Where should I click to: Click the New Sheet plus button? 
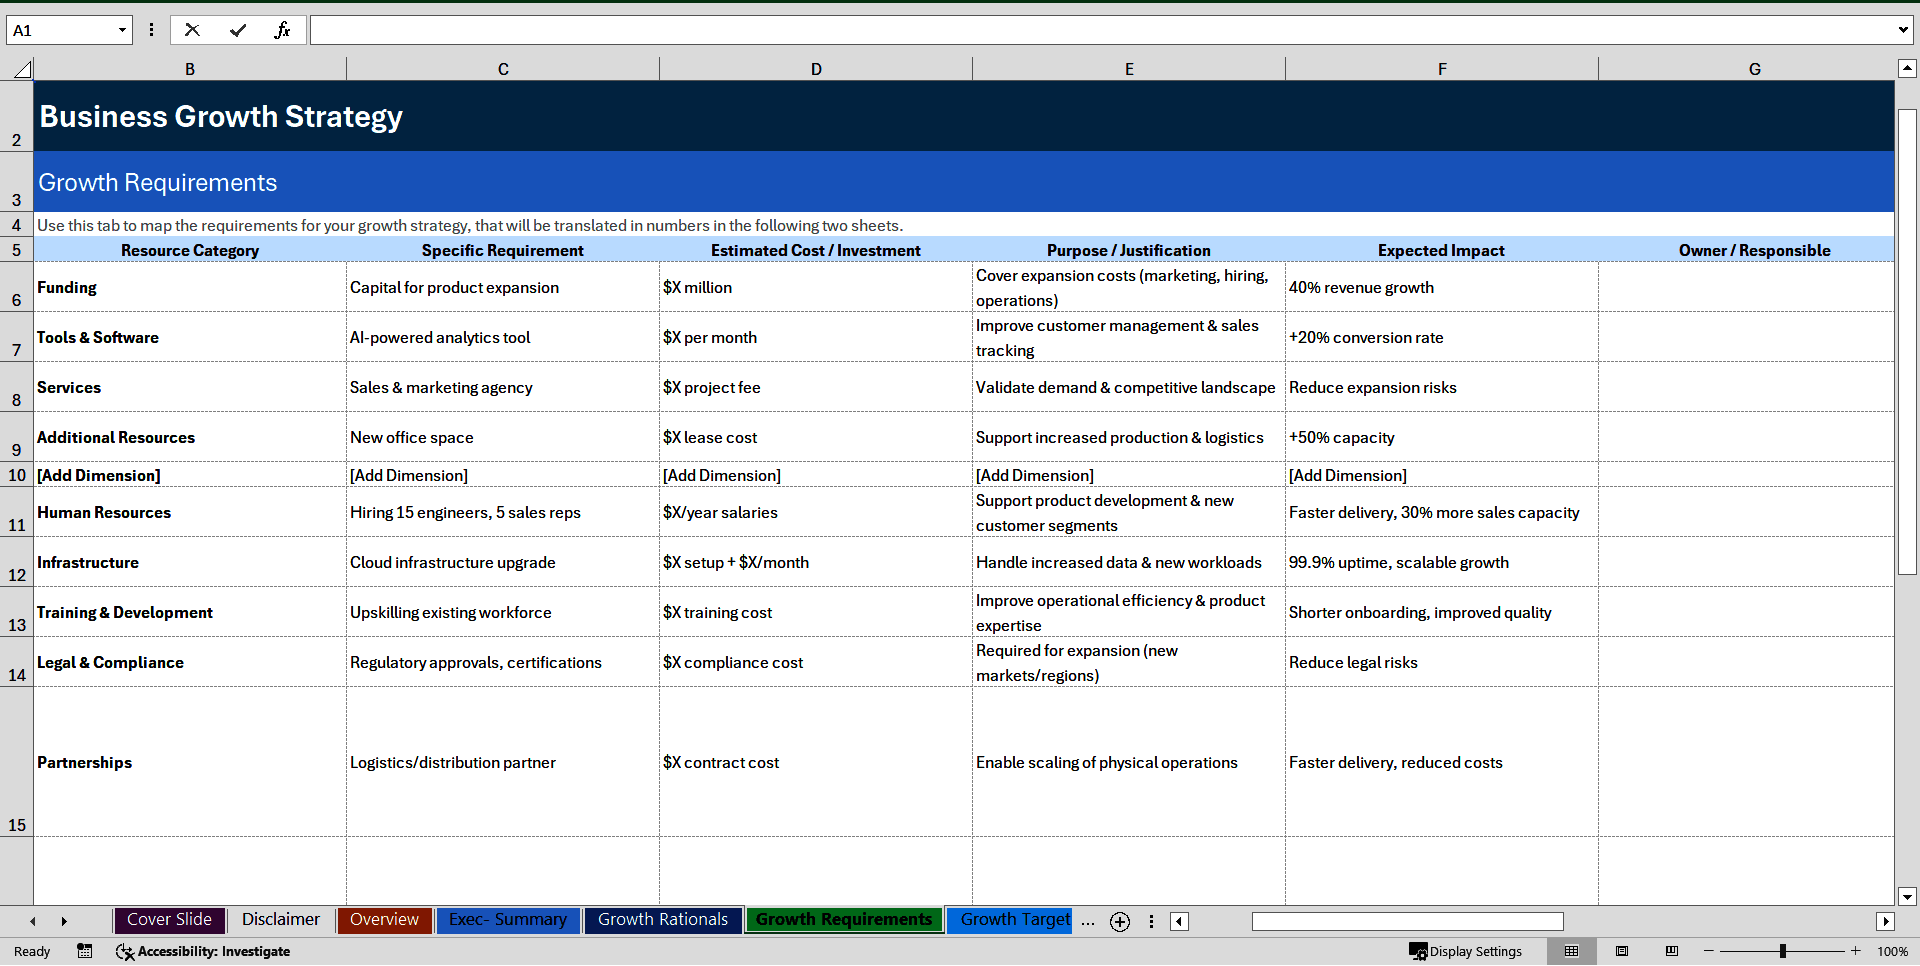click(x=1120, y=922)
